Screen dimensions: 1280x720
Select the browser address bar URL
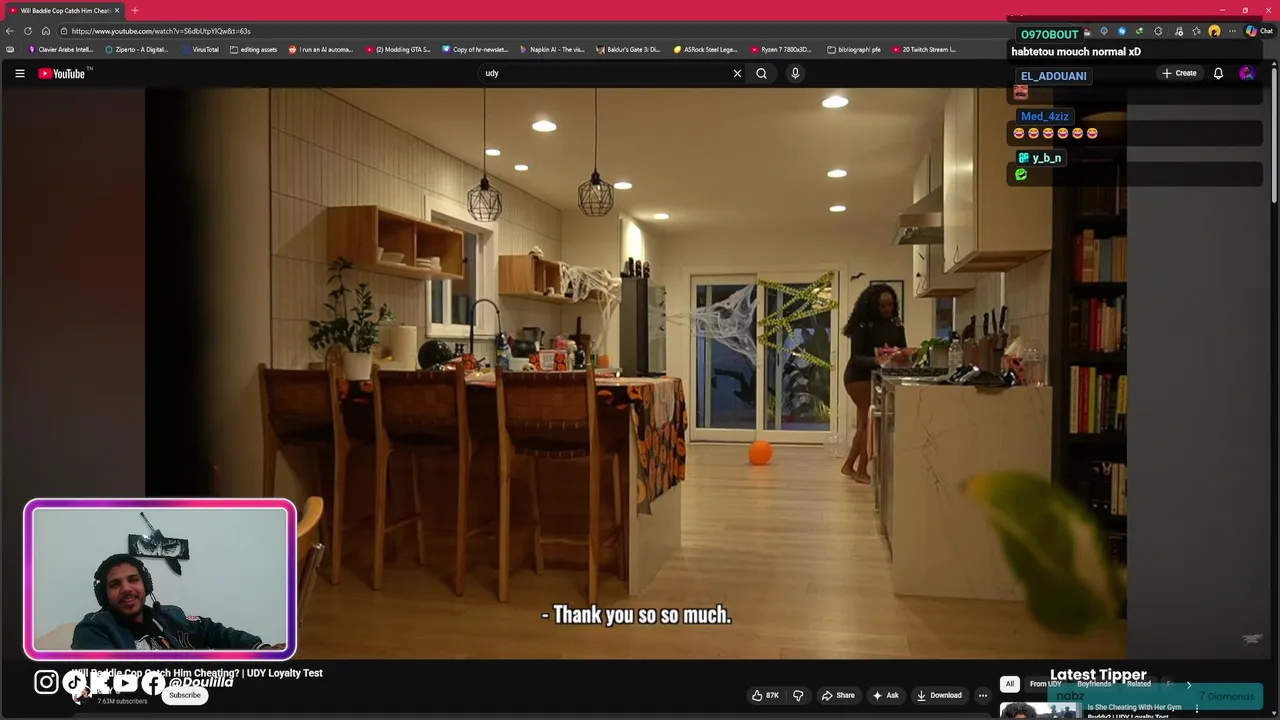(x=161, y=31)
